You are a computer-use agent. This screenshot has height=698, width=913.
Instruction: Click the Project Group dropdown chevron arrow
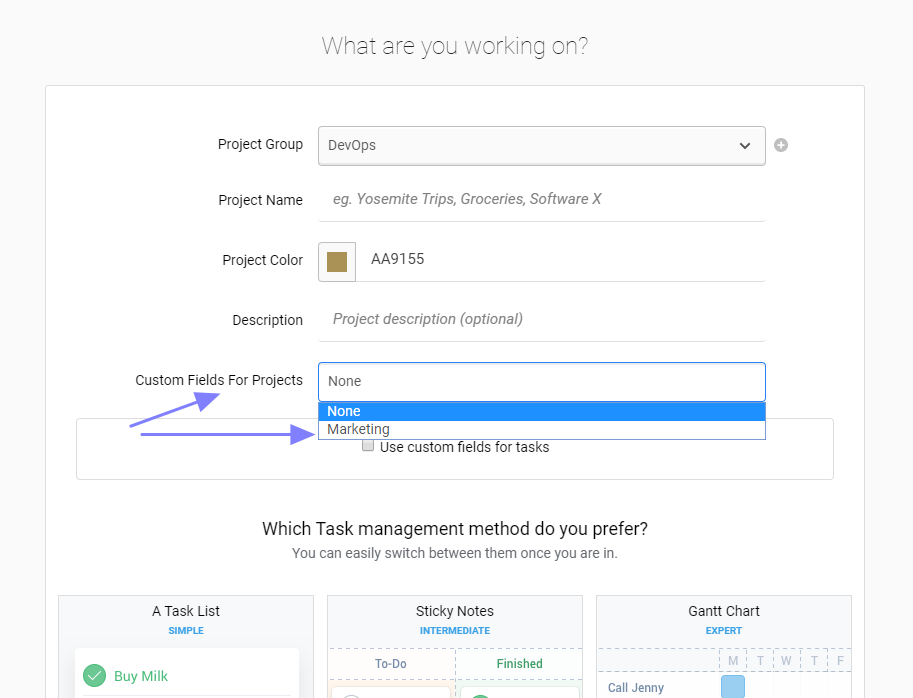pos(745,146)
